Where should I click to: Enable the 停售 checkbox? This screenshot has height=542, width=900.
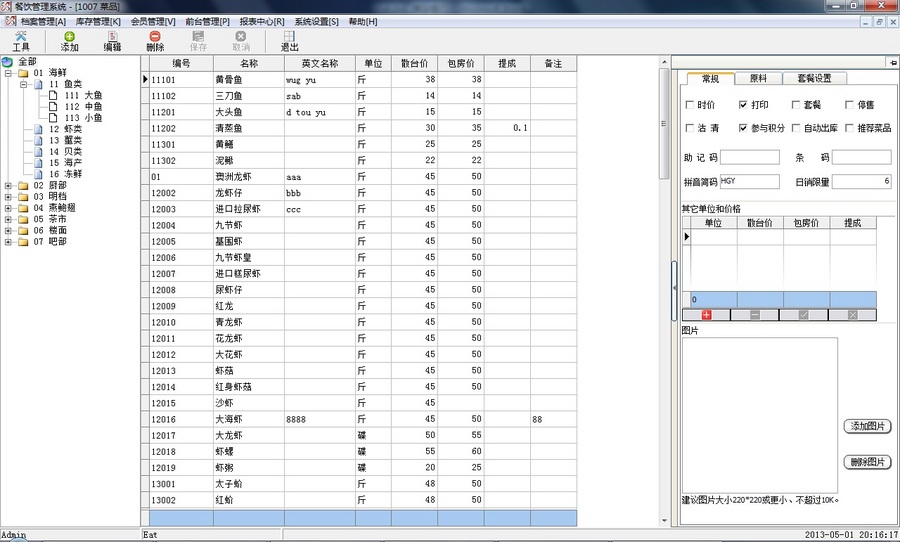tap(849, 104)
